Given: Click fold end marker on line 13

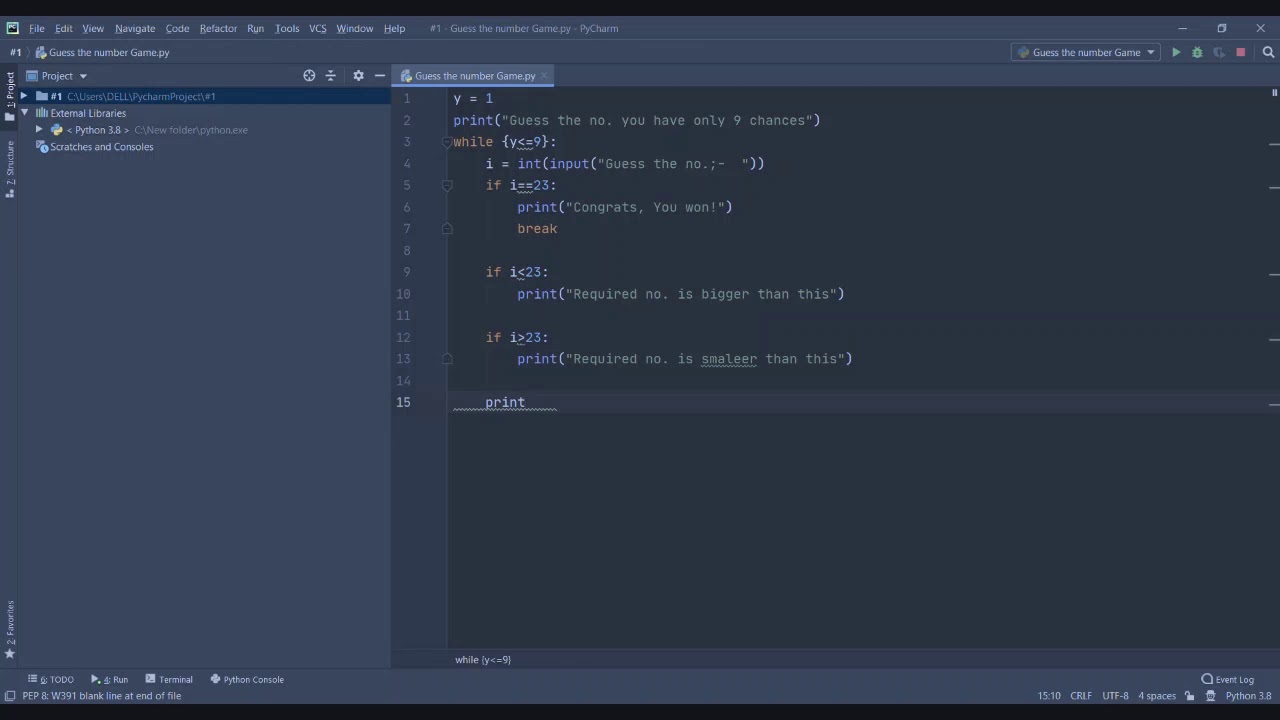Looking at the screenshot, I should click(447, 359).
